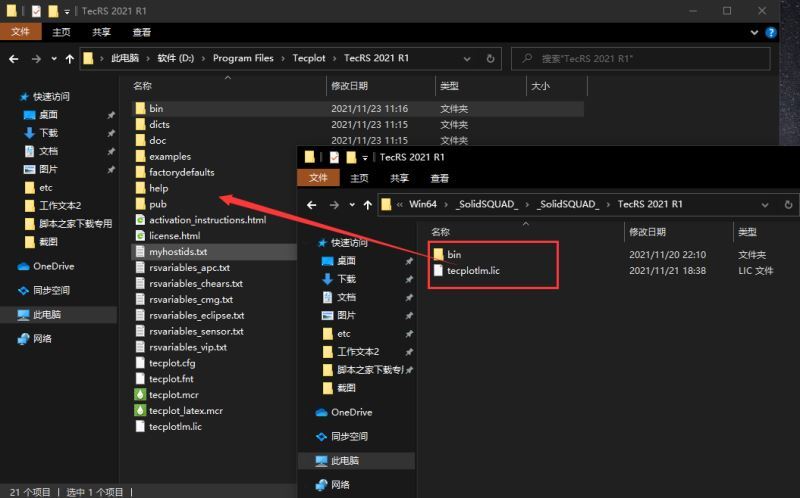The width and height of the screenshot is (800, 498).
Task: Expand the address path dropdown in front window
Action: point(765,205)
